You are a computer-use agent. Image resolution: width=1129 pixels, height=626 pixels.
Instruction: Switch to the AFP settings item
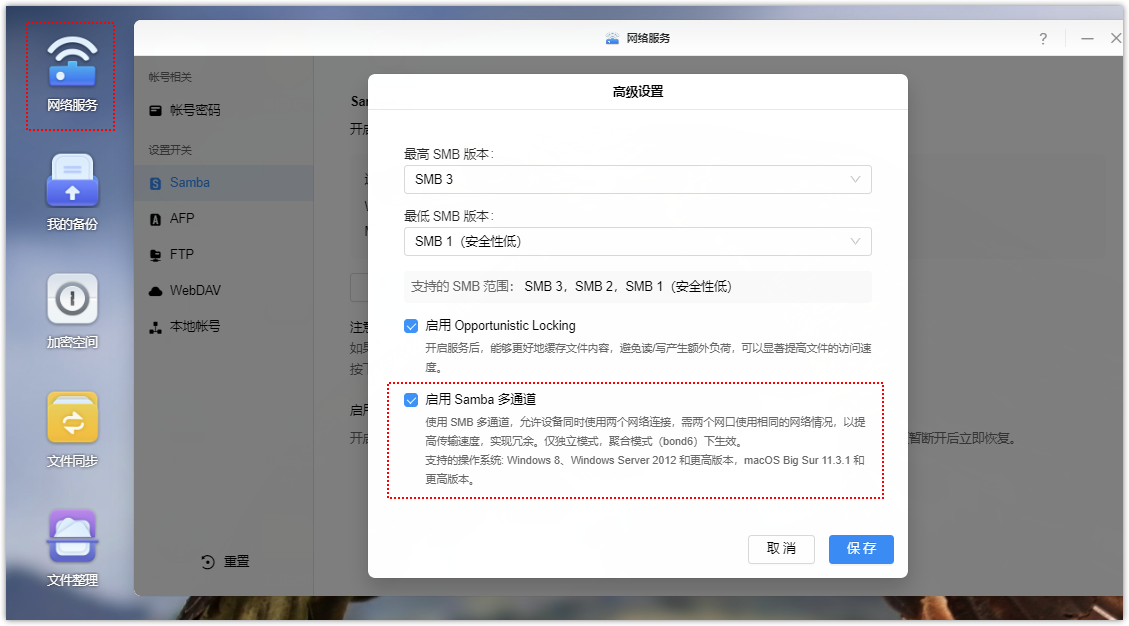pyautogui.click(x=181, y=219)
